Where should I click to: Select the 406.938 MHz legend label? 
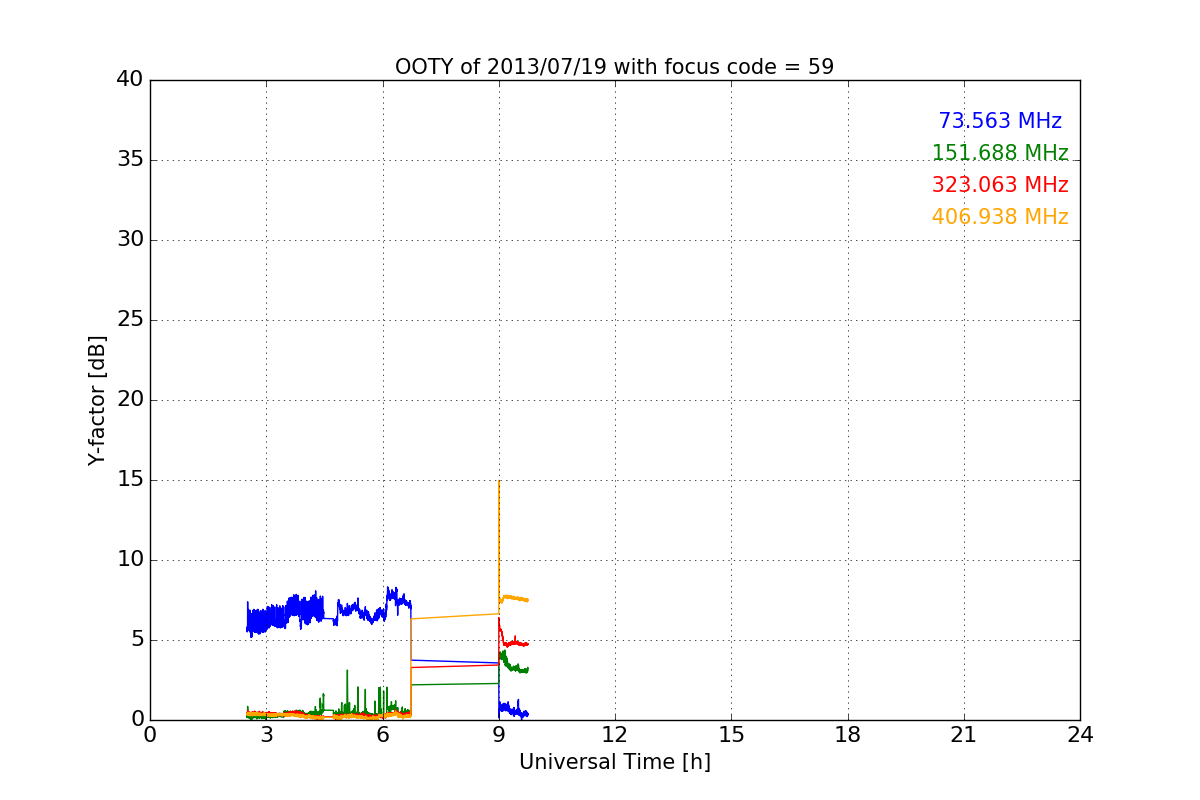click(x=1000, y=217)
